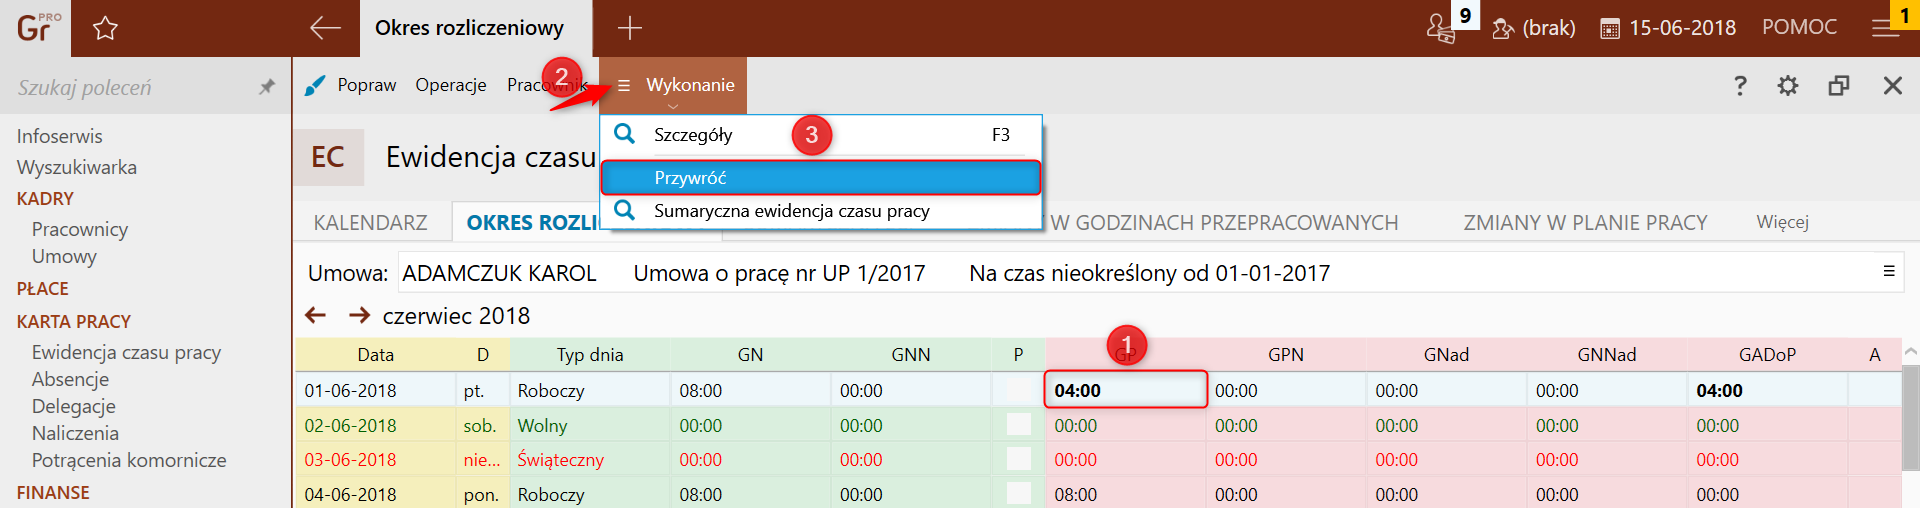This screenshot has width=1920, height=508.
Task: Go to next month arrow
Action: [x=359, y=316]
